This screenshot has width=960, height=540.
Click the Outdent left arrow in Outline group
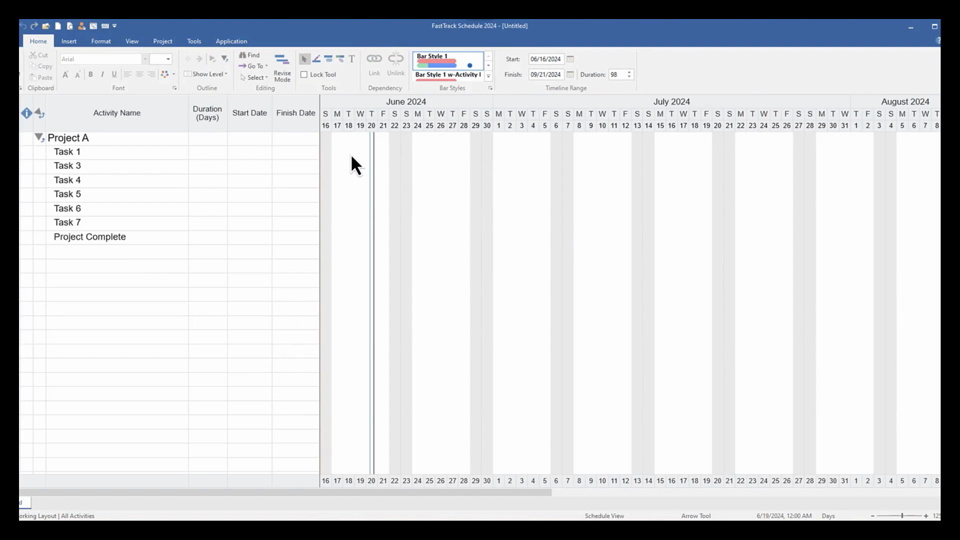click(187, 59)
